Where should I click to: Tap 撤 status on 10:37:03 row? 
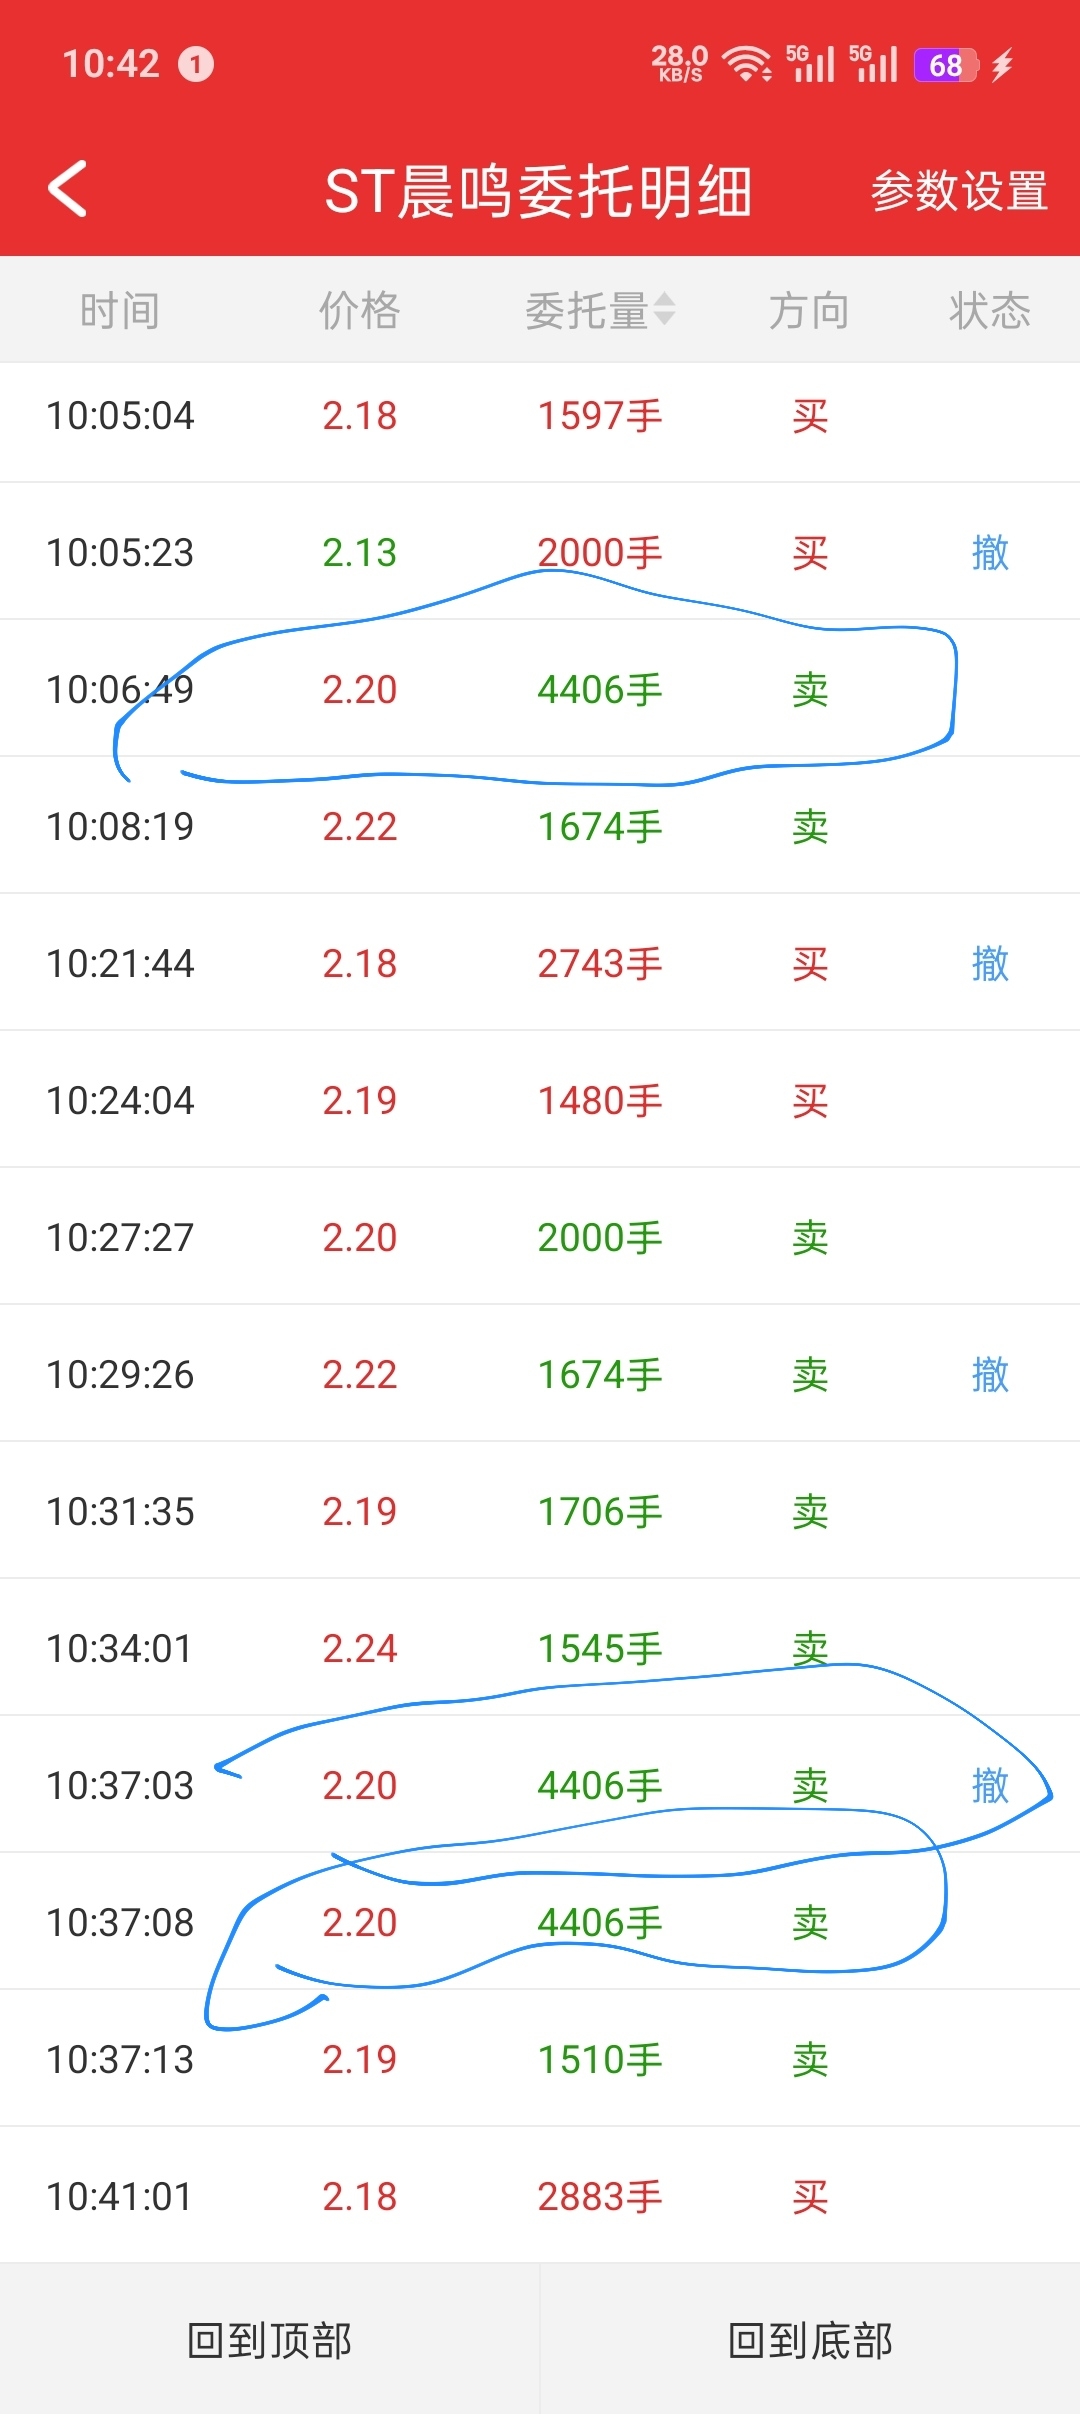990,1785
